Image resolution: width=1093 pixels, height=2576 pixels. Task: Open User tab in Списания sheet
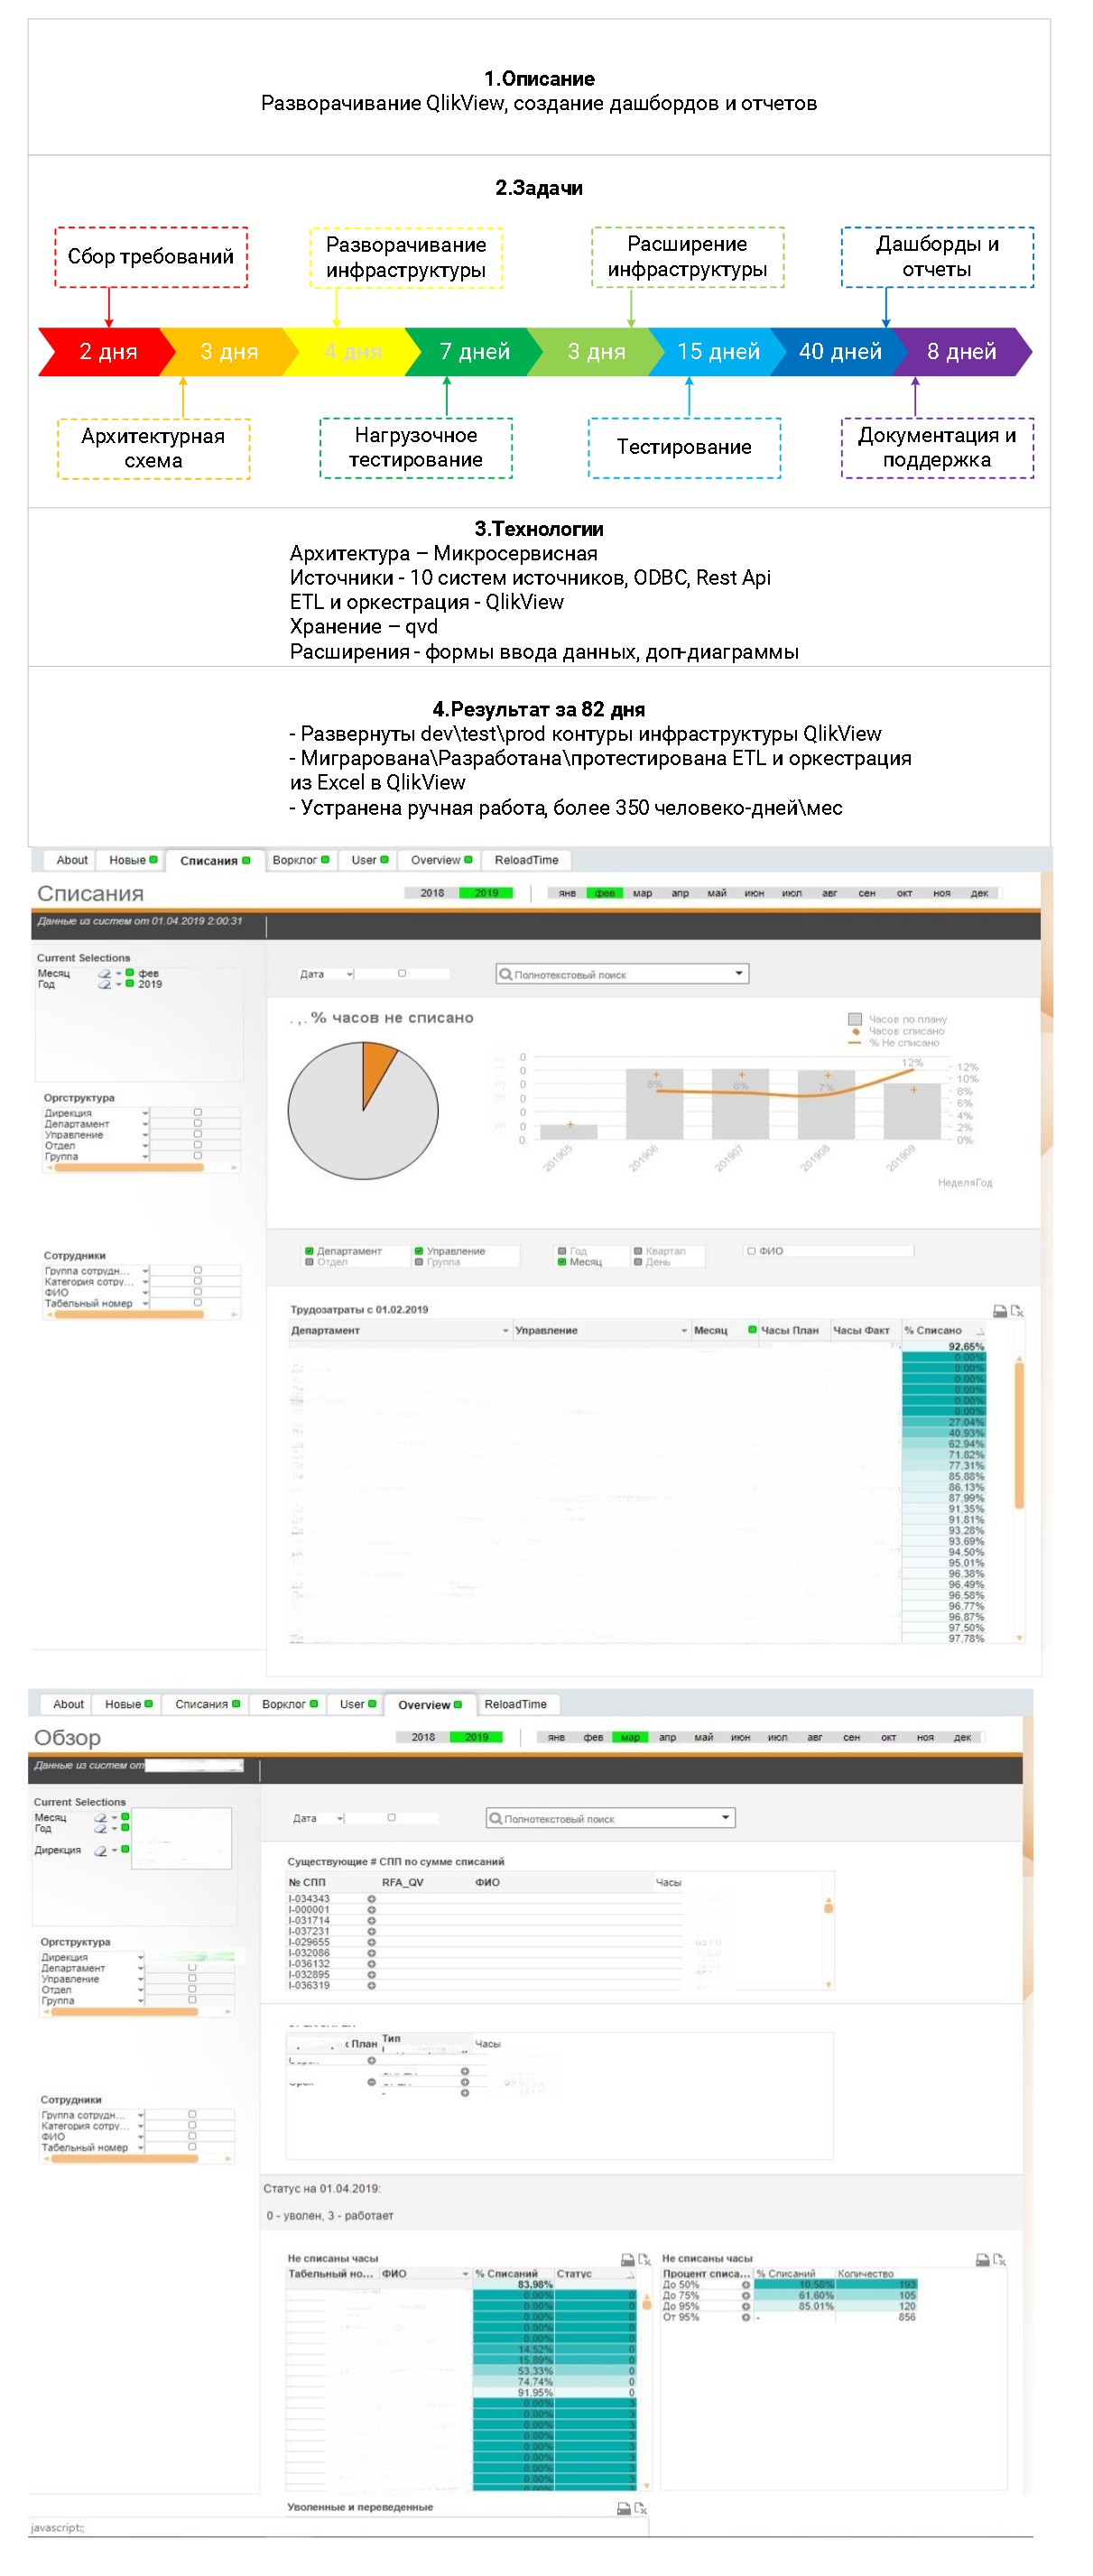click(369, 860)
